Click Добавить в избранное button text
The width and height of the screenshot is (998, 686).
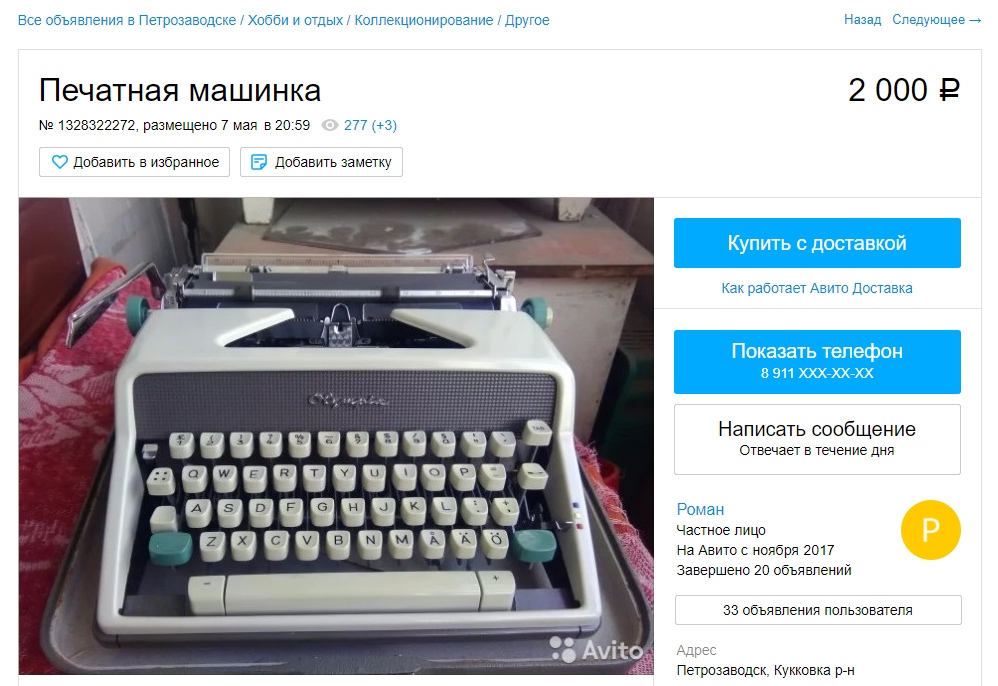pyautogui.click(x=146, y=162)
